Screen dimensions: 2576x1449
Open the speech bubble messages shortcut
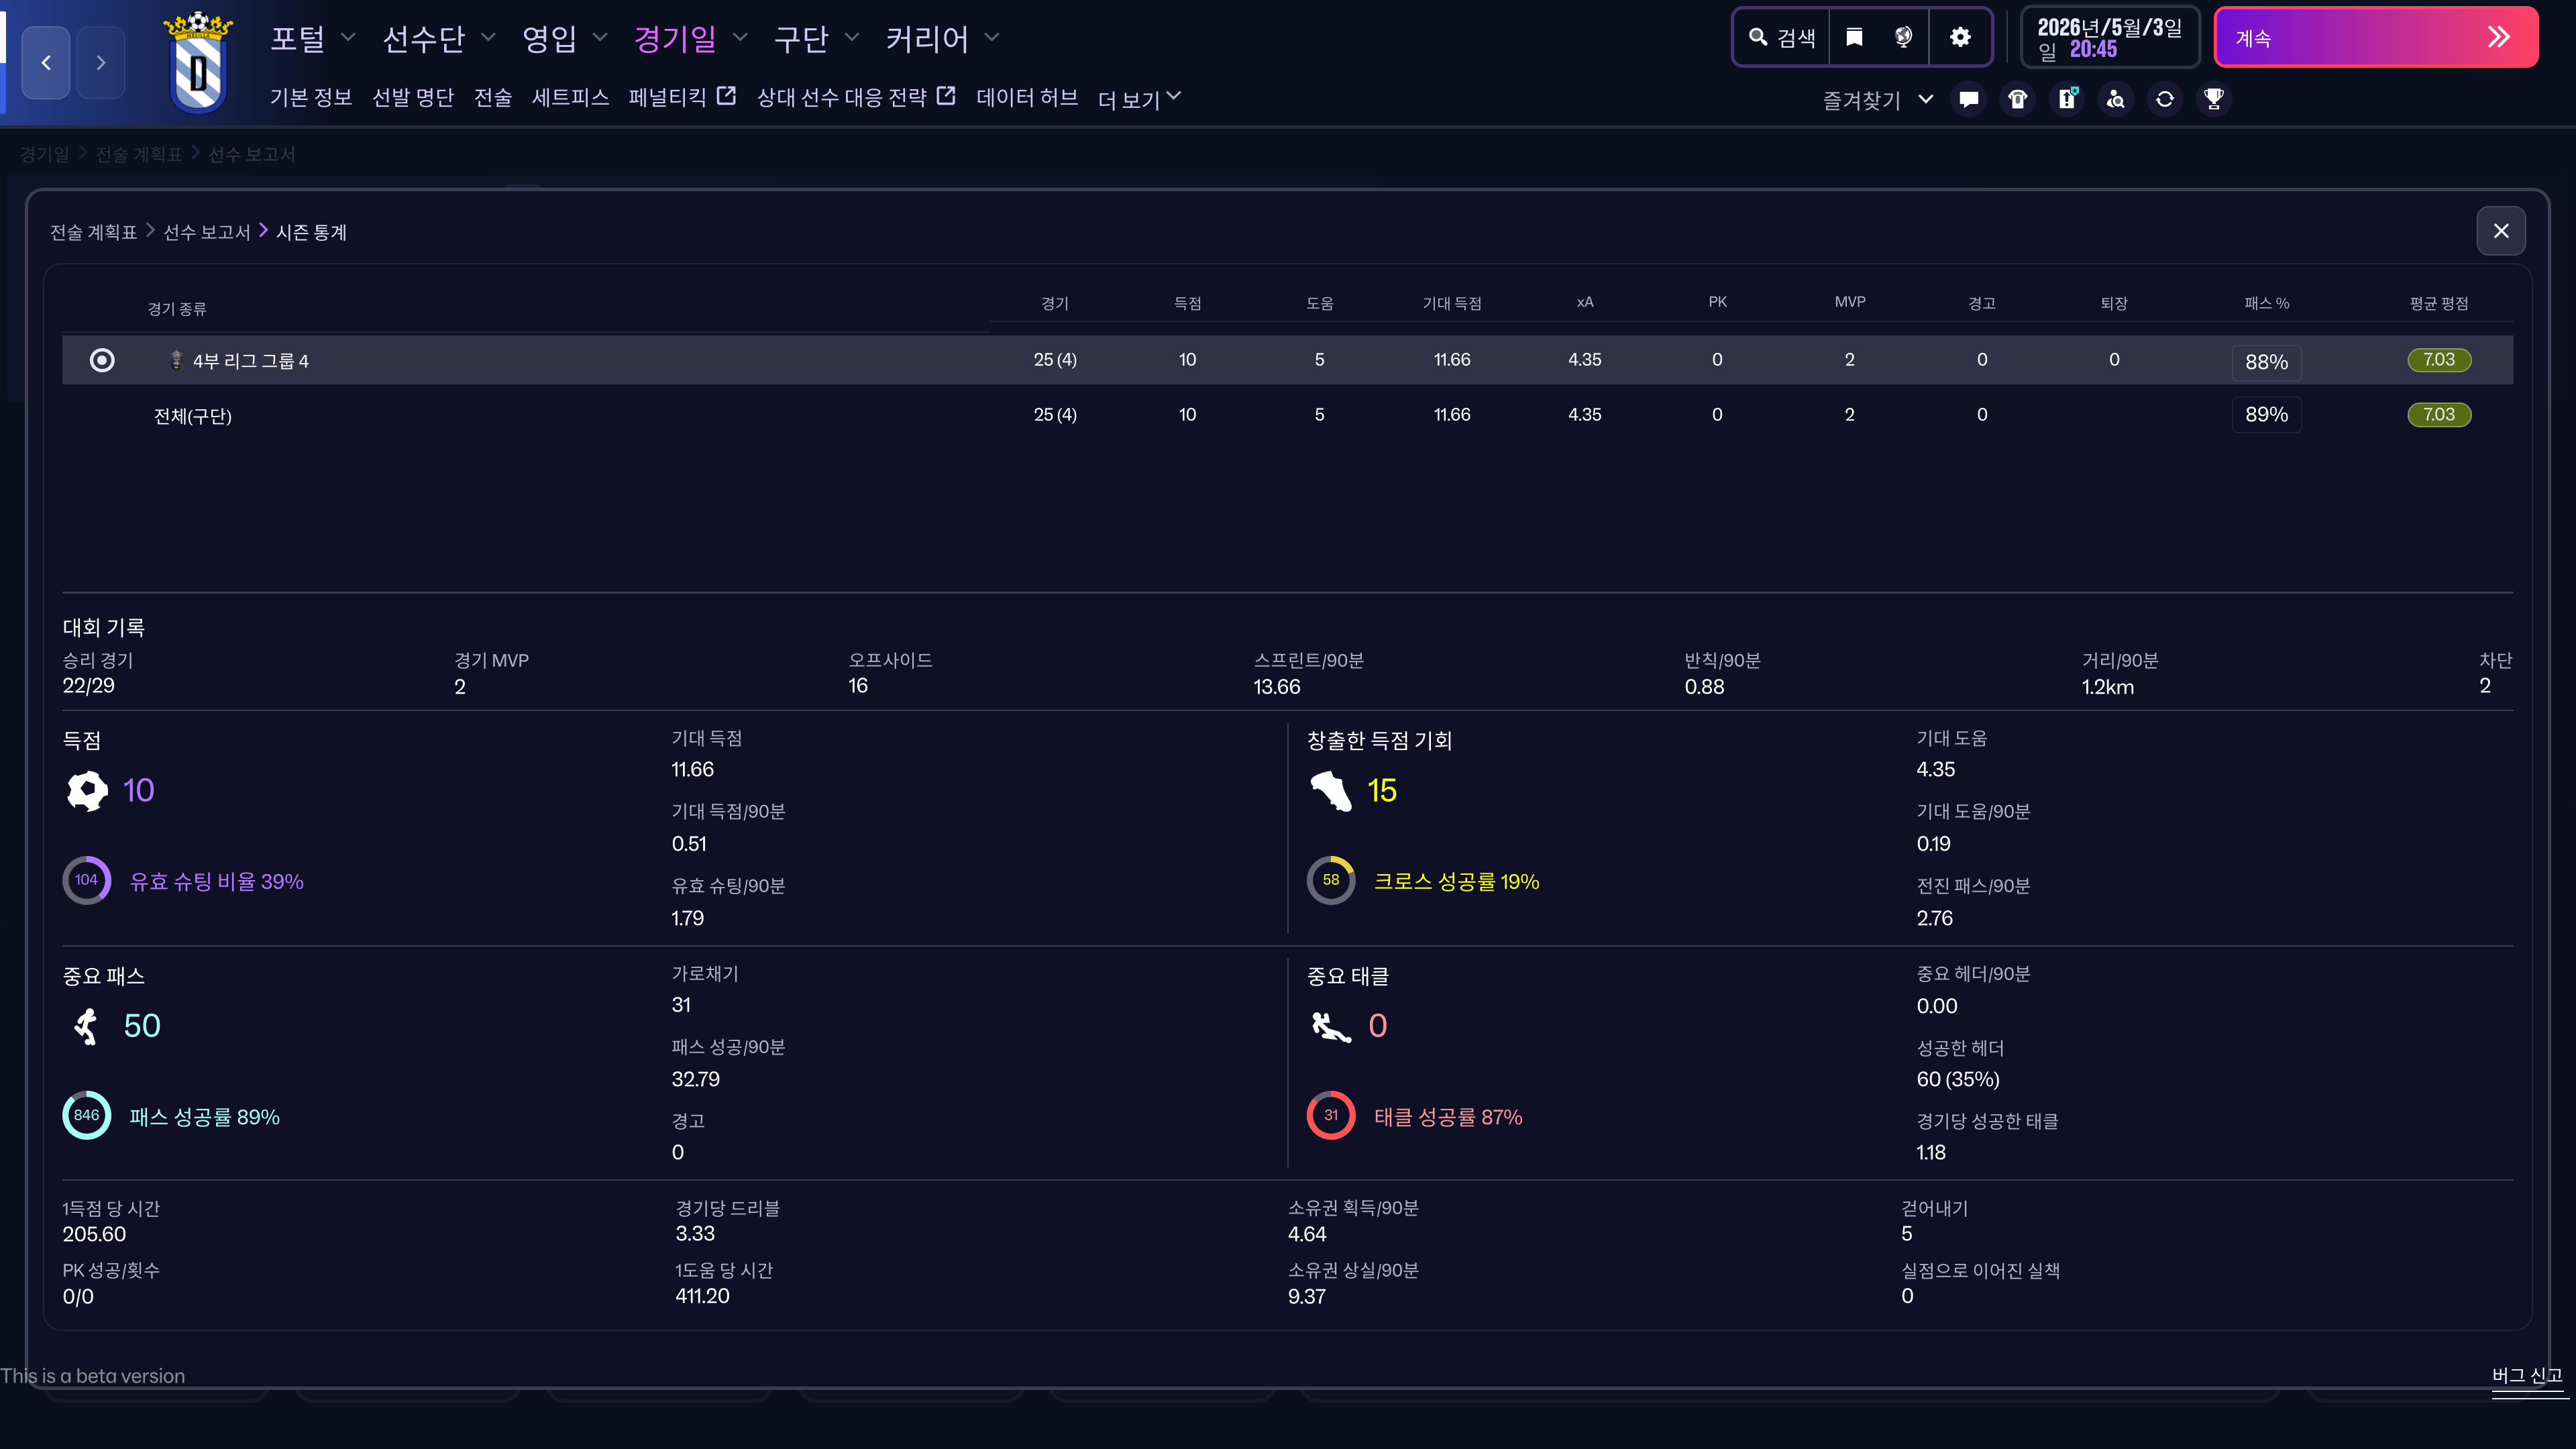(1968, 99)
